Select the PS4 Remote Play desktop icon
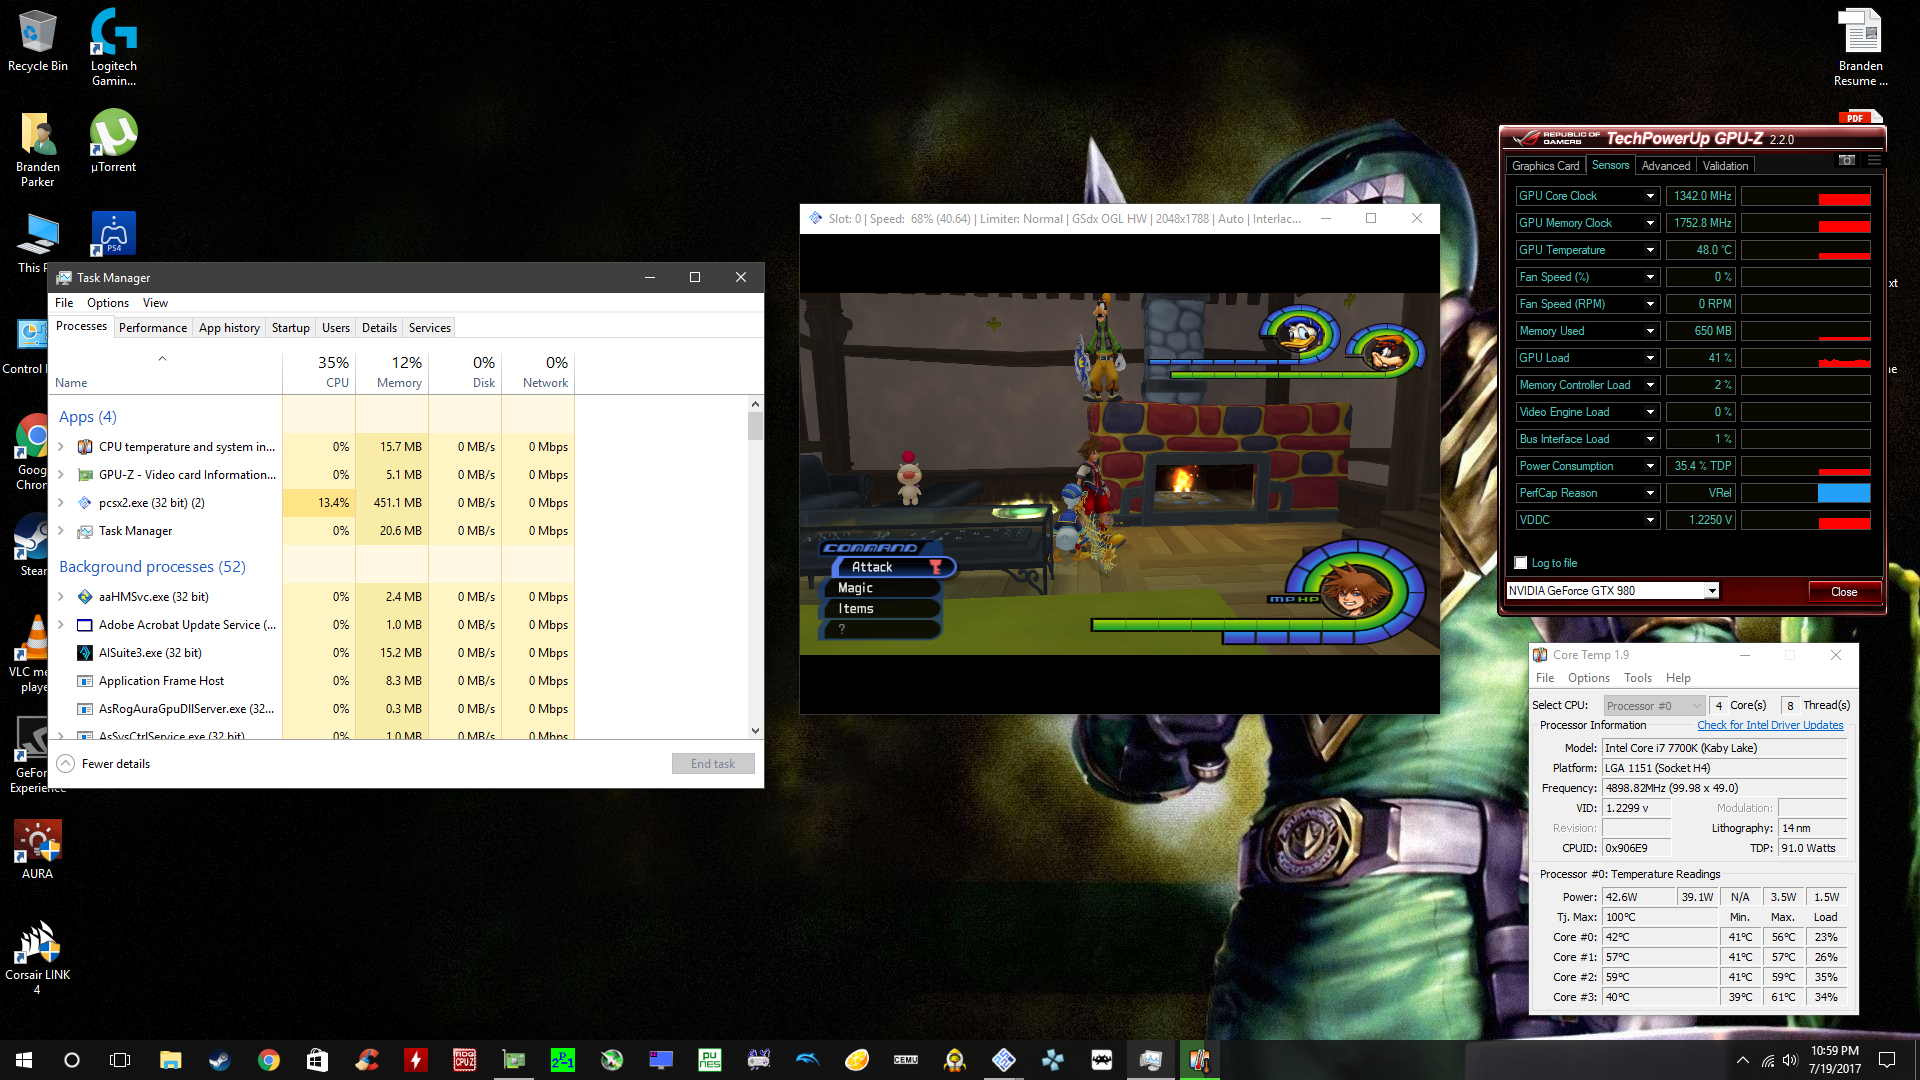Viewport: 1920px width, 1080px height. point(114,233)
